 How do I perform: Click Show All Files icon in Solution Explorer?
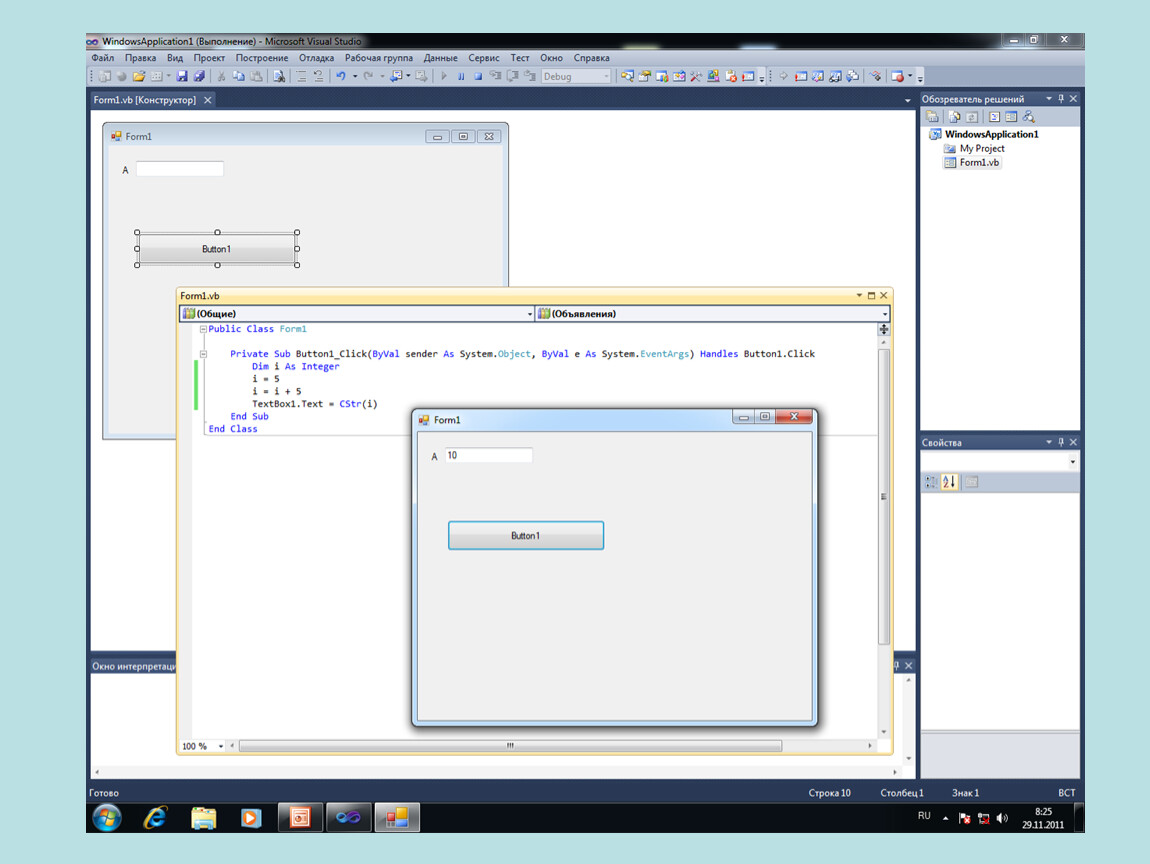point(954,117)
